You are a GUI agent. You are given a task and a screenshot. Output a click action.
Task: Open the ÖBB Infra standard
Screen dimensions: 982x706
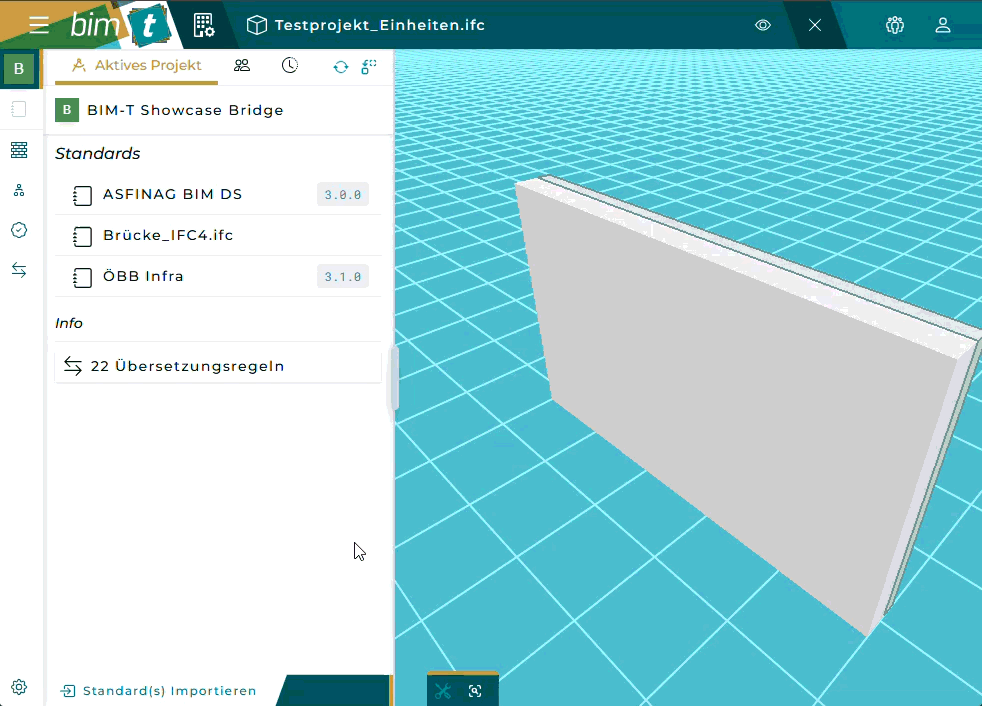tap(218, 276)
